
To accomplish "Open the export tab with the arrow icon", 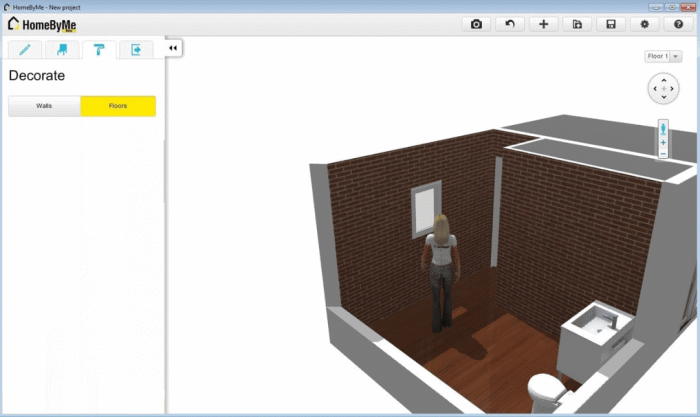I will click(x=136, y=50).
